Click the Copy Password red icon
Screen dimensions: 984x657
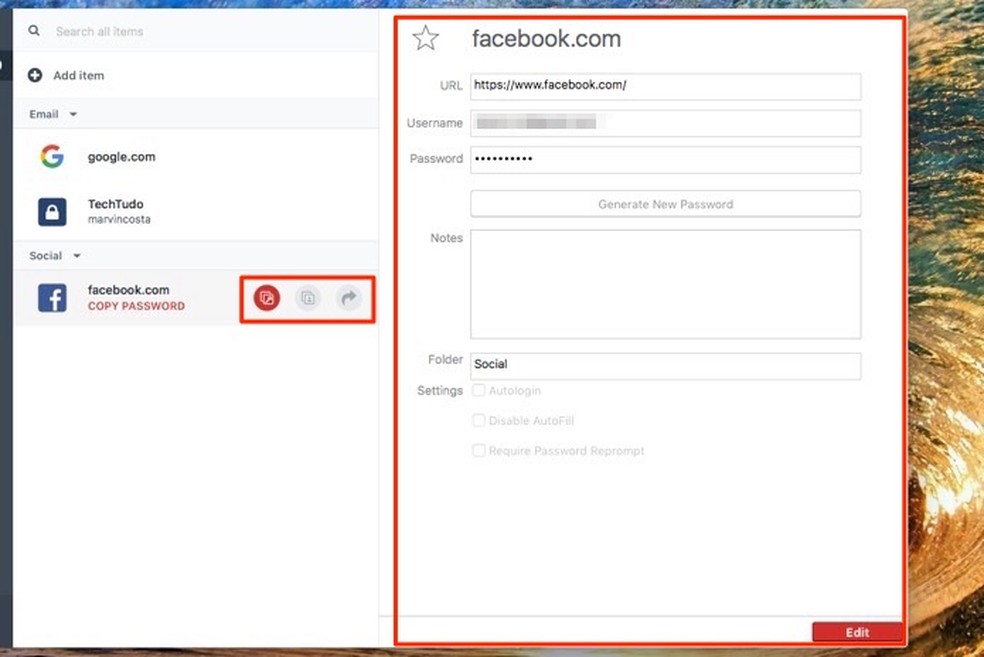(x=265, y=297)
